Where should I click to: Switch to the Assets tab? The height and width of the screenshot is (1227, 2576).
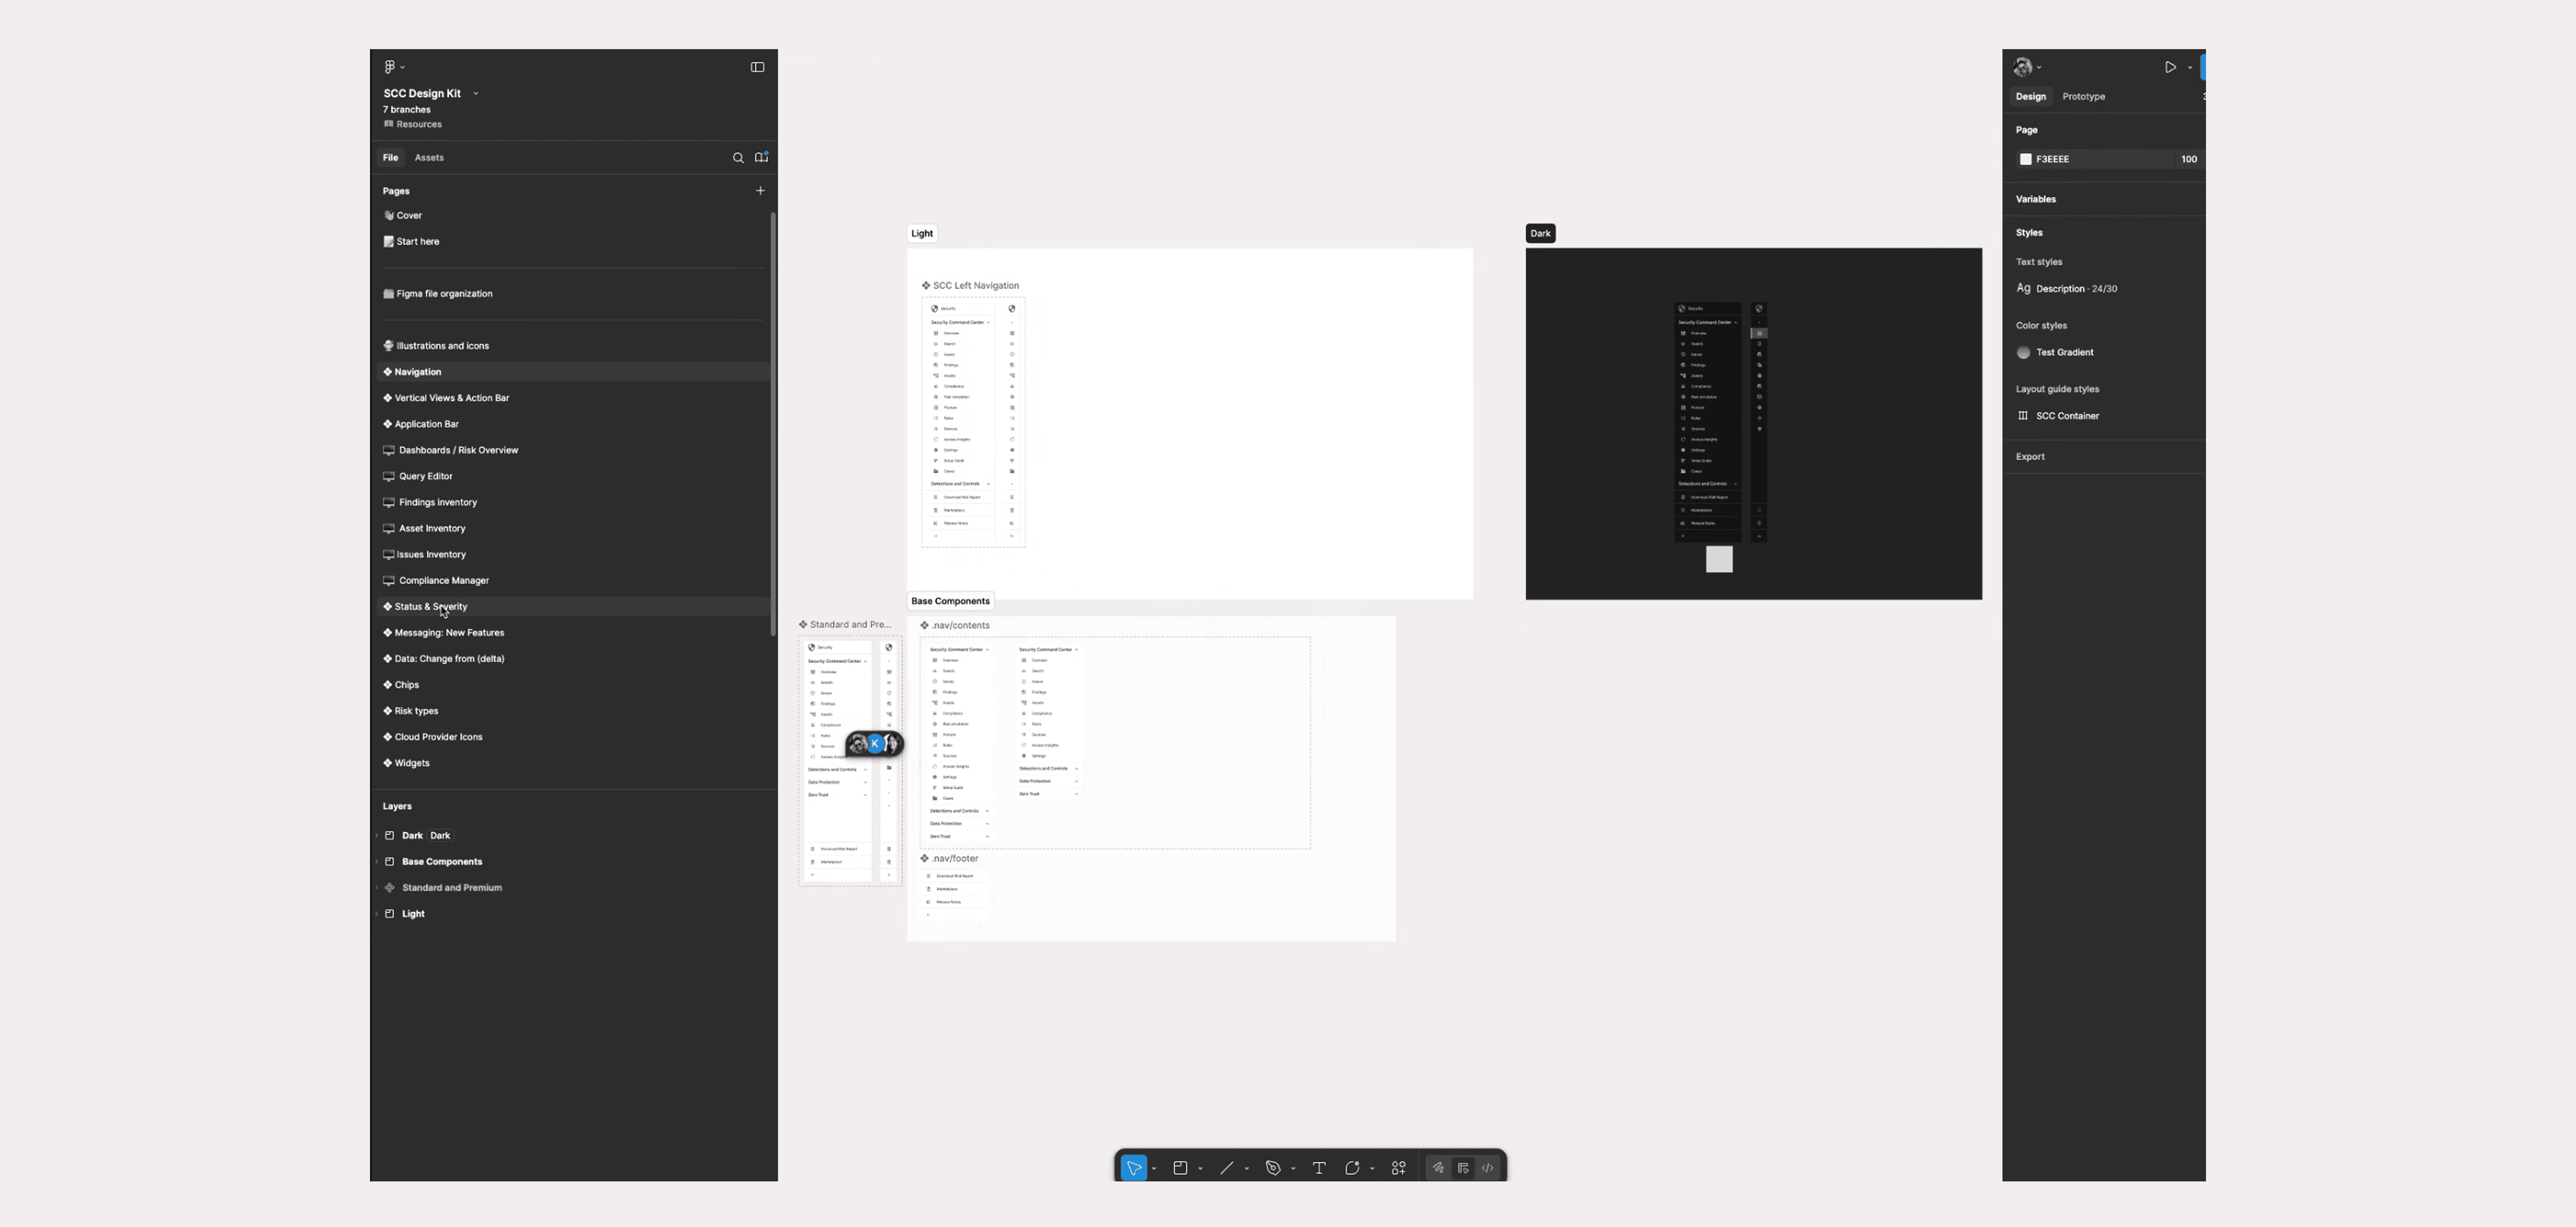tap(429, 158)
